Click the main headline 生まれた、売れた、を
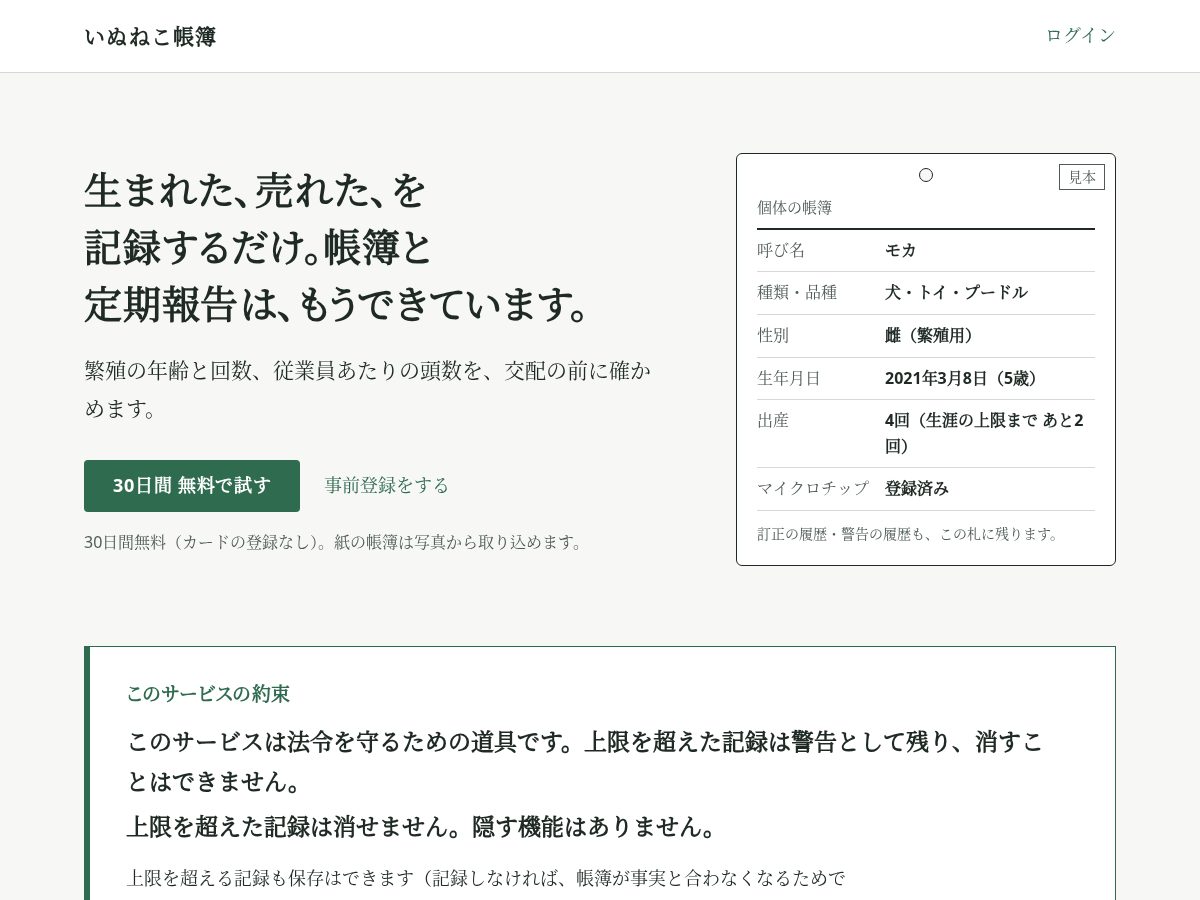The image size is (1200, 900). (256, 189)
